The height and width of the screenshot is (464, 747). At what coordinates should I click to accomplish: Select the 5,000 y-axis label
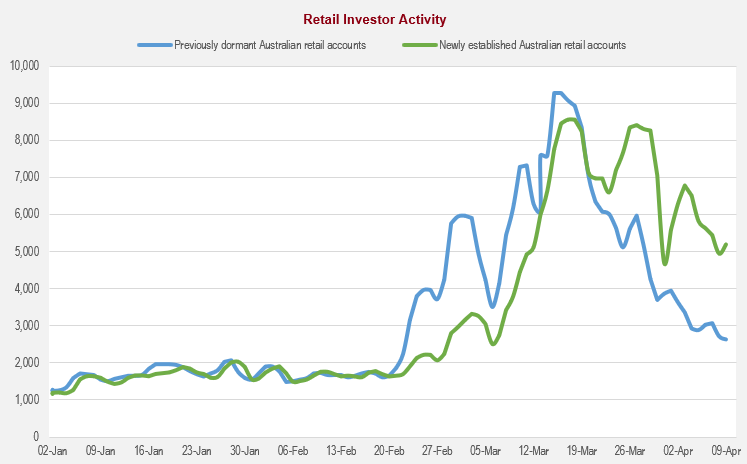tap(25, 252)
